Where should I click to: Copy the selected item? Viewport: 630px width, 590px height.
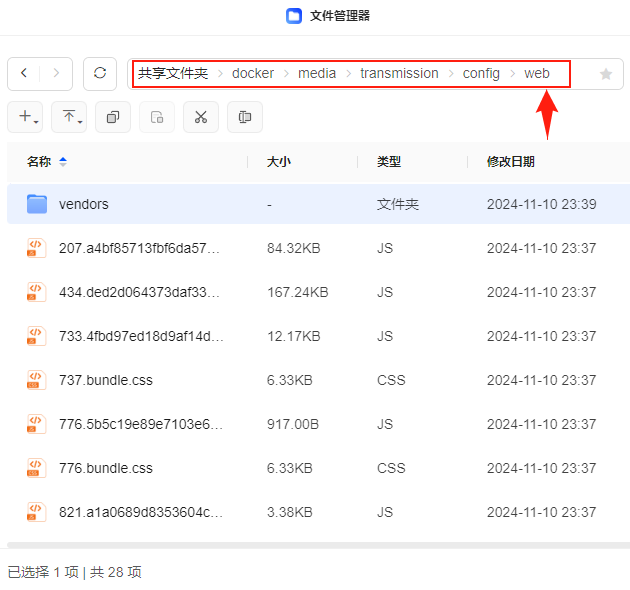113,117
